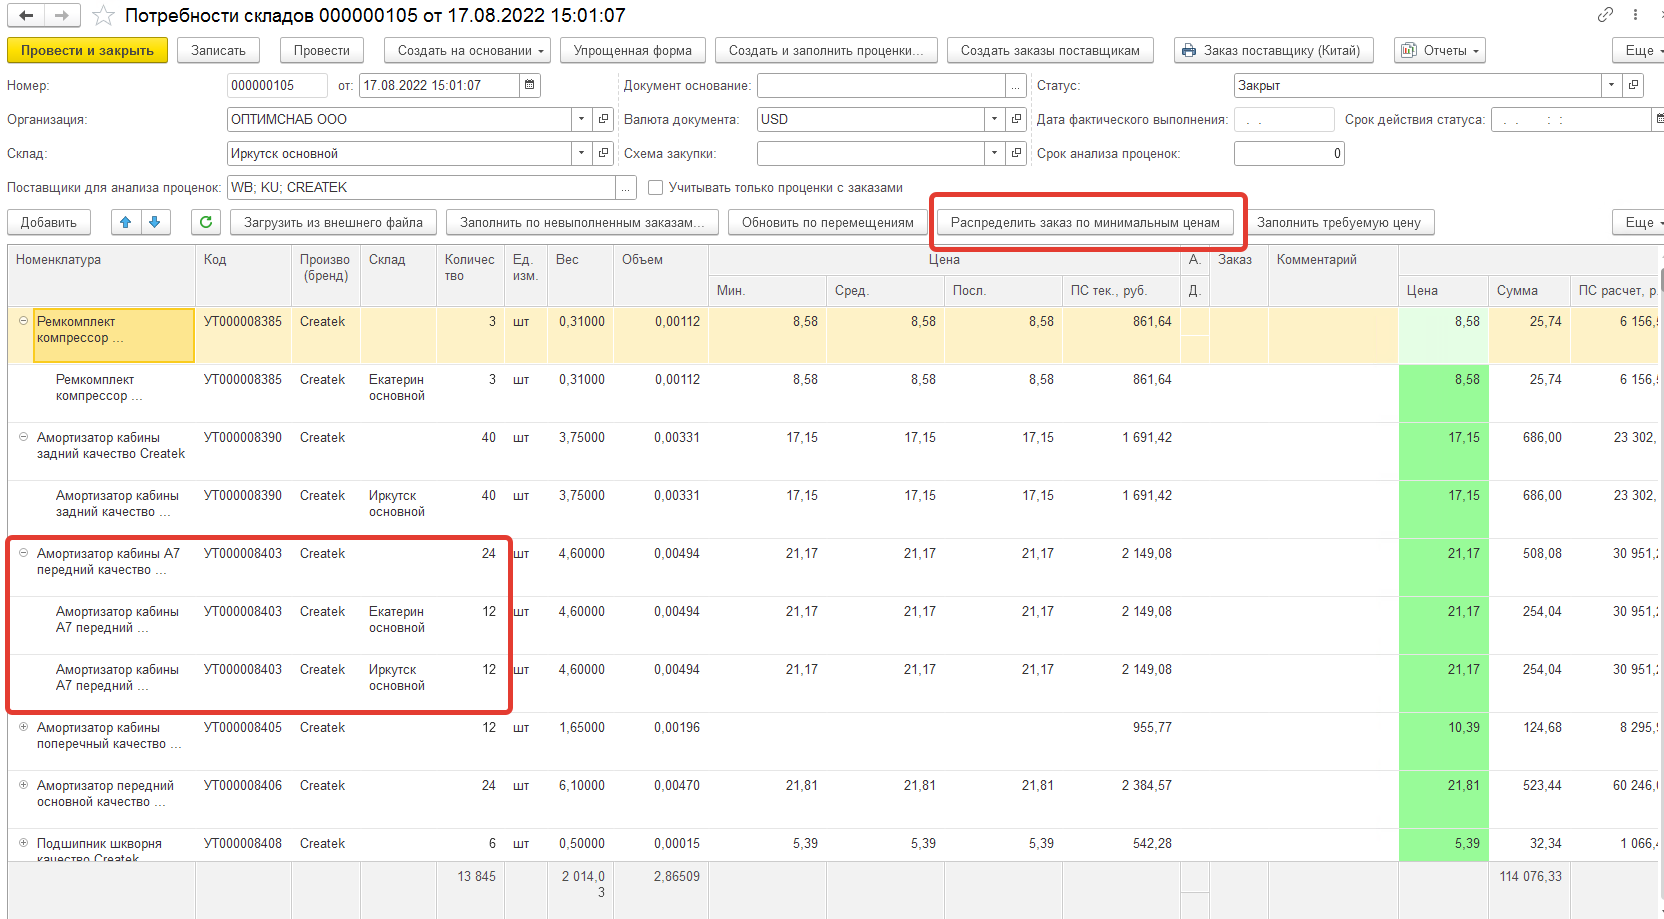1664x919 pixels.
Task: Move row down with blue down arrow
Action: click(155, 222)
